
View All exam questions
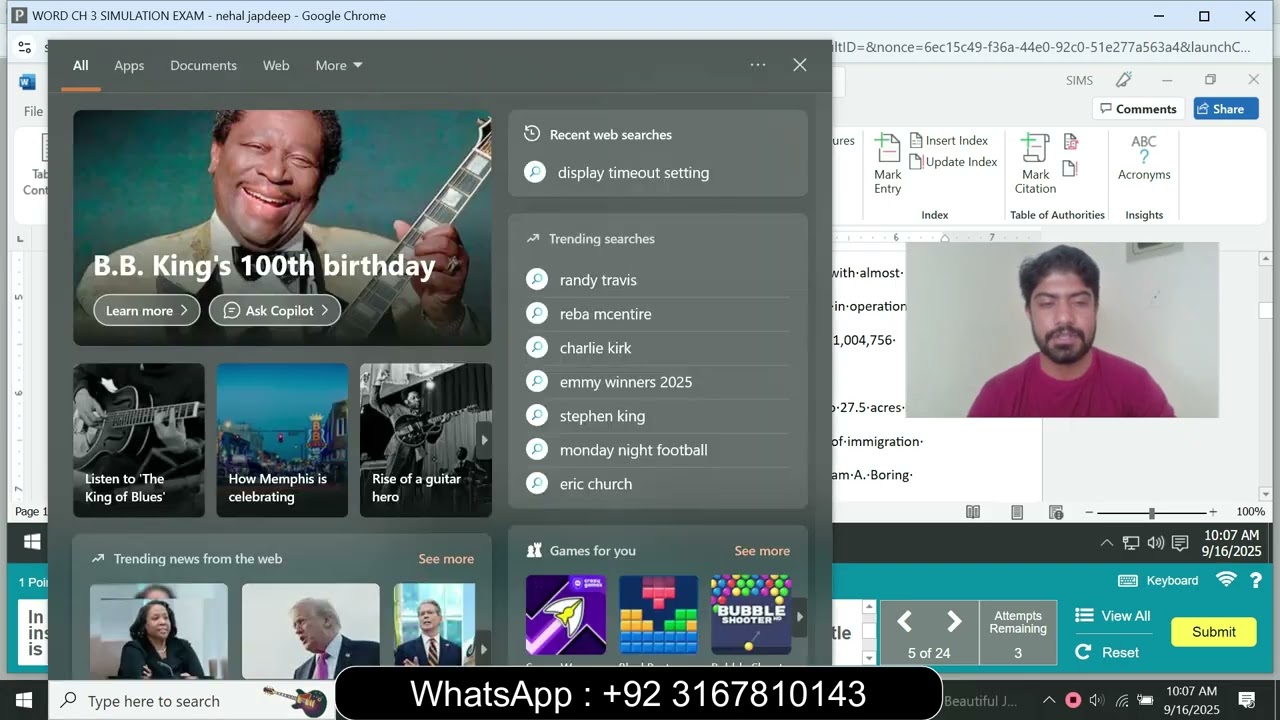(1113, 616)
